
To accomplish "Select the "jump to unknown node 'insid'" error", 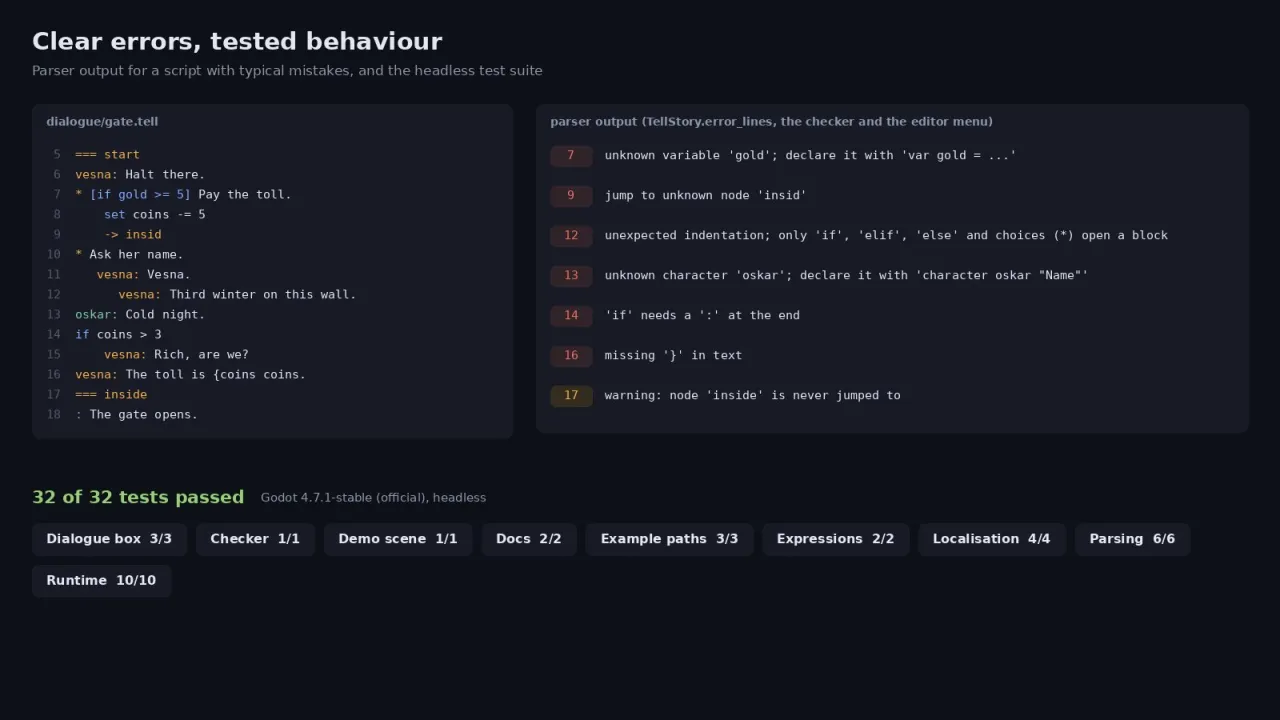I will [705, 195].
